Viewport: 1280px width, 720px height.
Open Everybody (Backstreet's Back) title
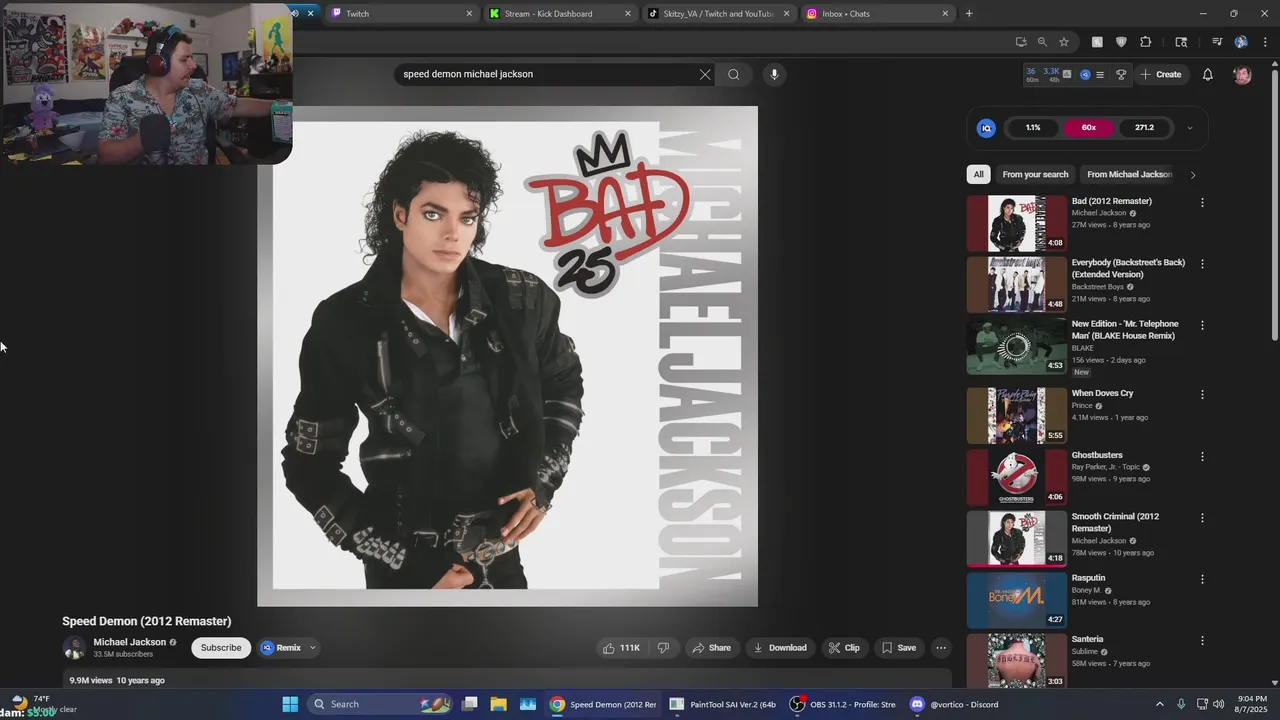point(1128,268)
